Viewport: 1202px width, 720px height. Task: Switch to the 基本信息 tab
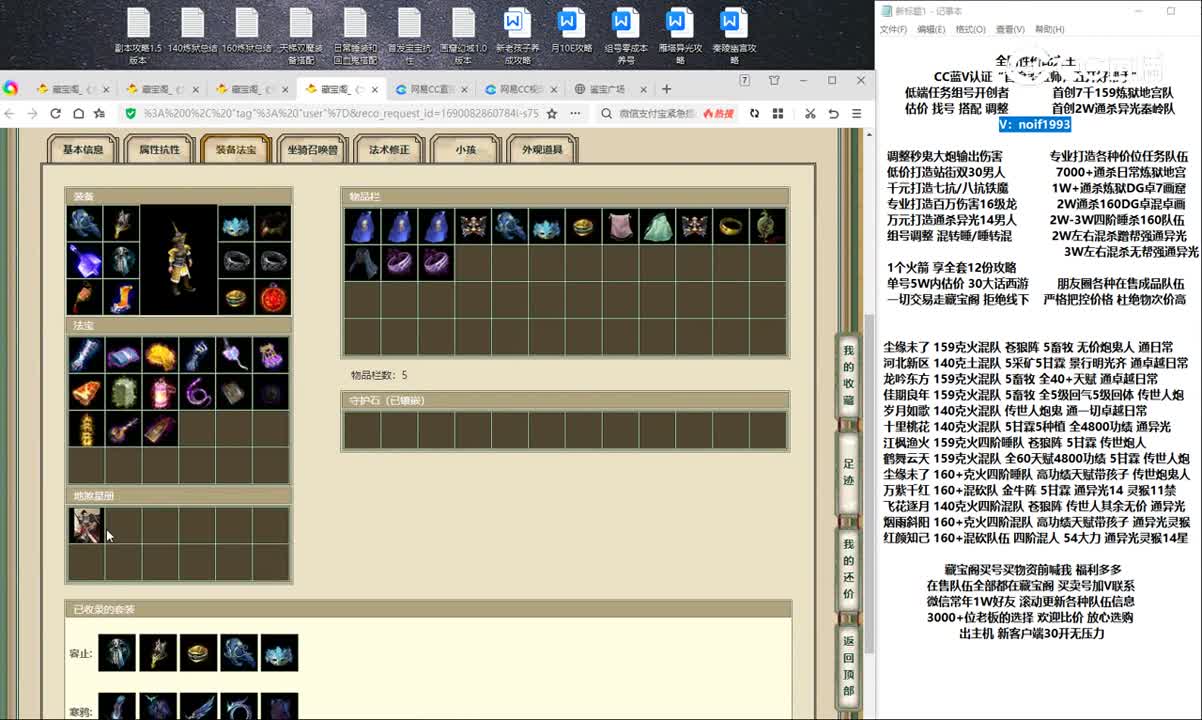click(x=83, y=150)
